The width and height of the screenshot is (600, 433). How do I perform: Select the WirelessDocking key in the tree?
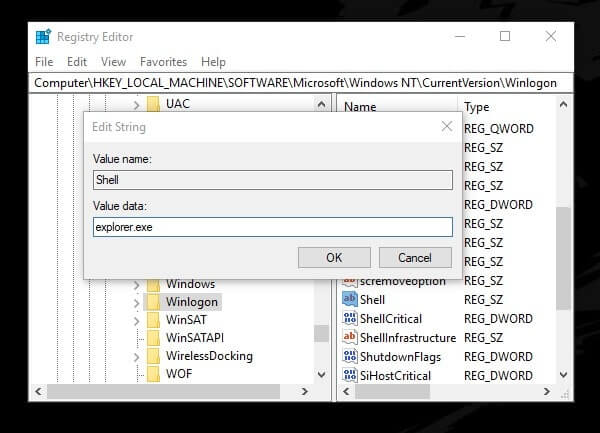209,356
